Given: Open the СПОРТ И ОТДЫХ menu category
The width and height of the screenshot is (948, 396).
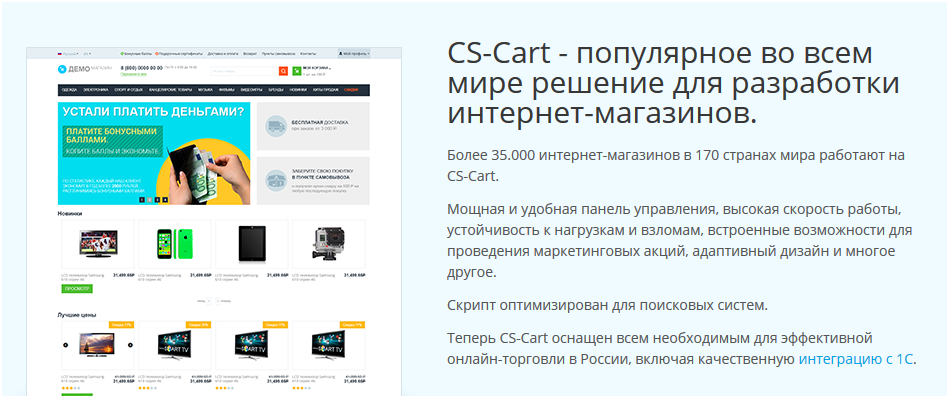Looking at the screenshot, I should pyautogui.click(x=128, y=89).
